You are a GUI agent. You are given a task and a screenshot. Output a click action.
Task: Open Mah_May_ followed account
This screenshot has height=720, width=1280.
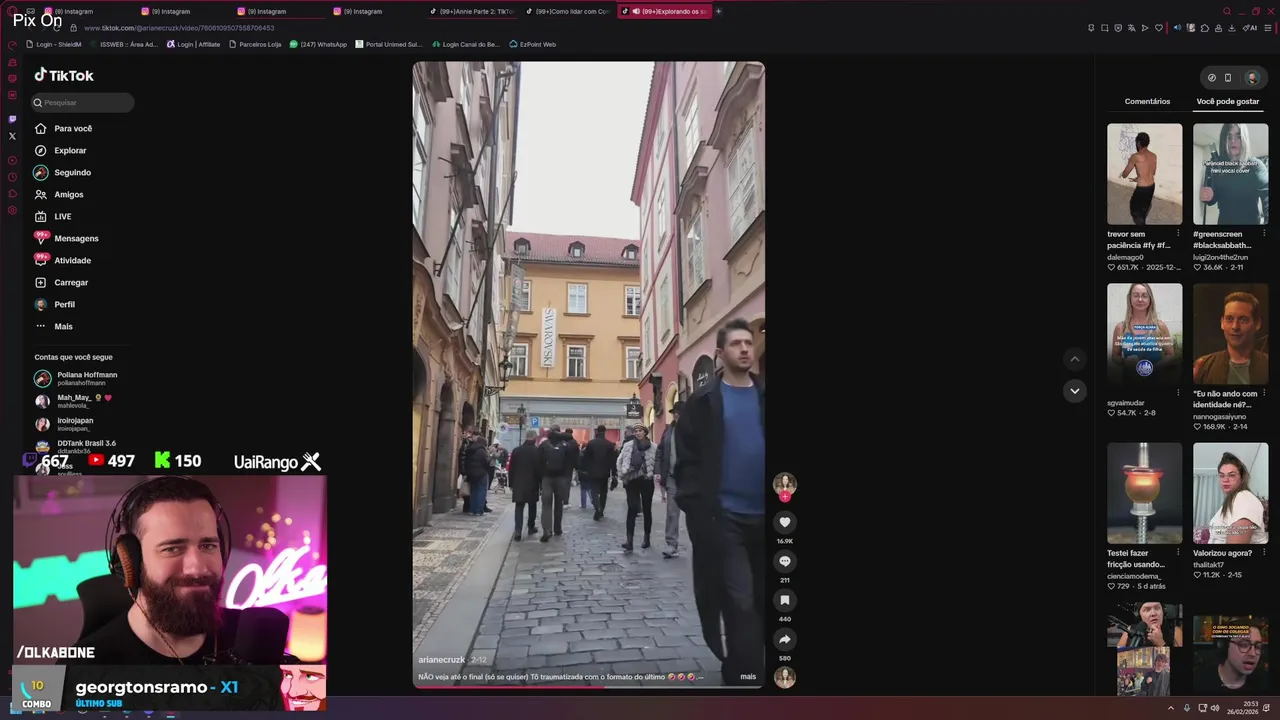click(x=73, y=401)
